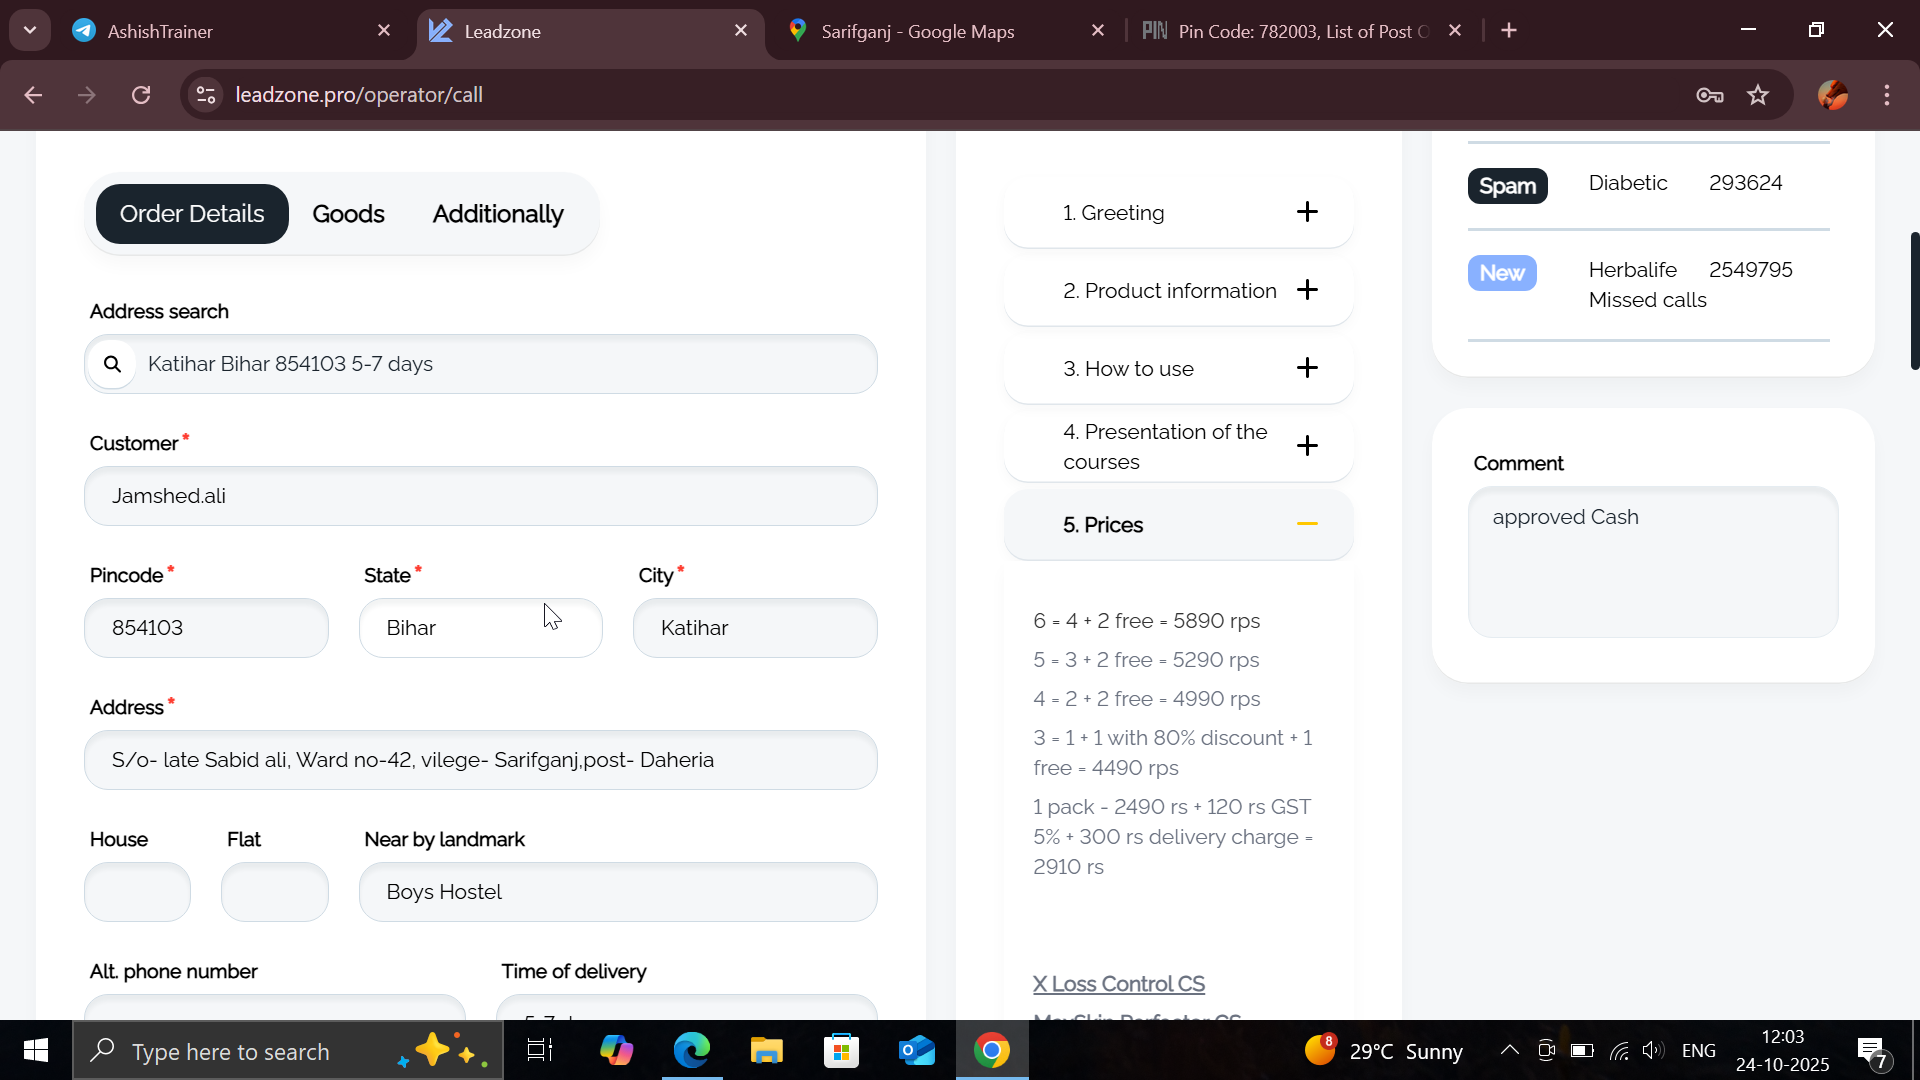Expand How to use section
1920x1080 pixels.
(1306, 368)
